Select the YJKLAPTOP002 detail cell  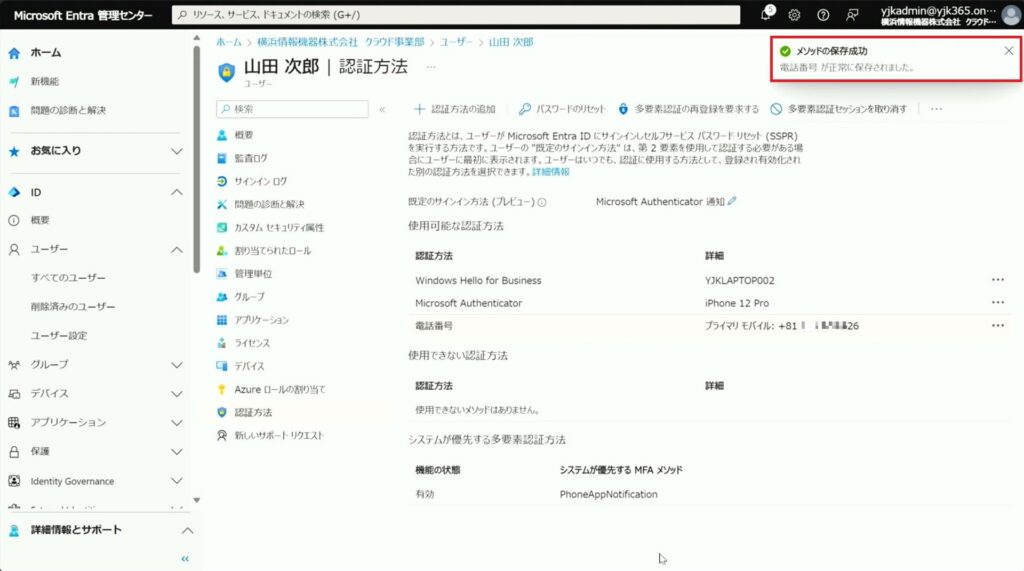tap(739, 280)
